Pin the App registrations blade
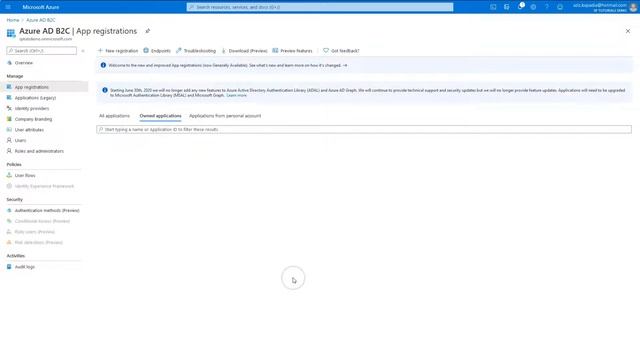The height and width of the screenshot is (360, 640). tap(148, 31)
